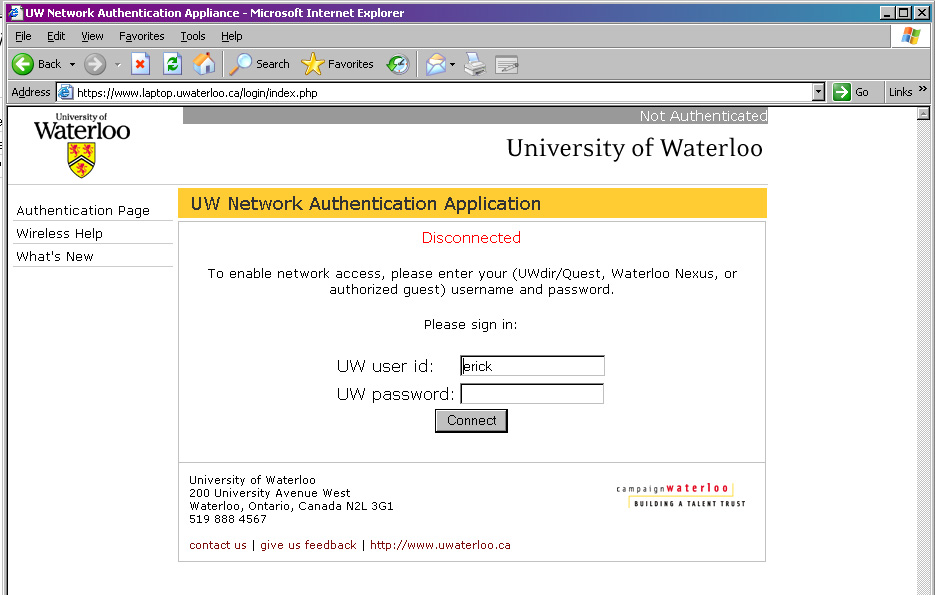Click the Print icon in toolbar

[475, 64]
